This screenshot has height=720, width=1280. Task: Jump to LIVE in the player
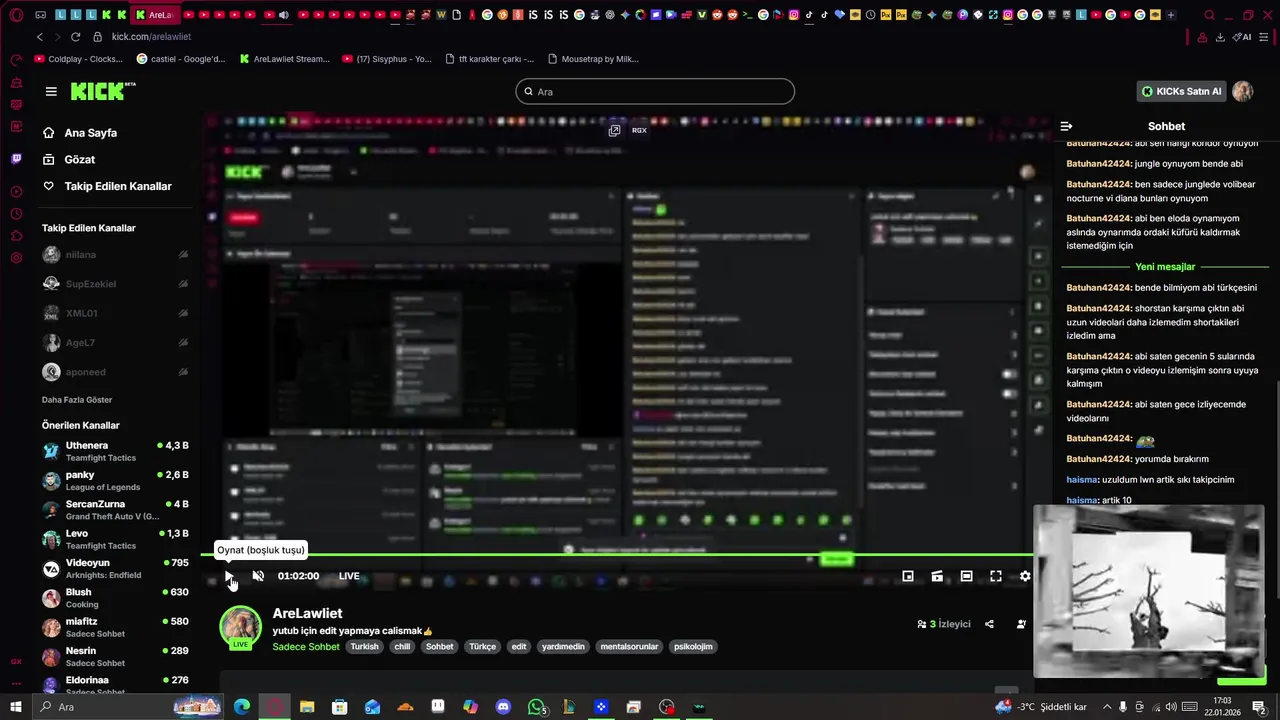(349, 576)
